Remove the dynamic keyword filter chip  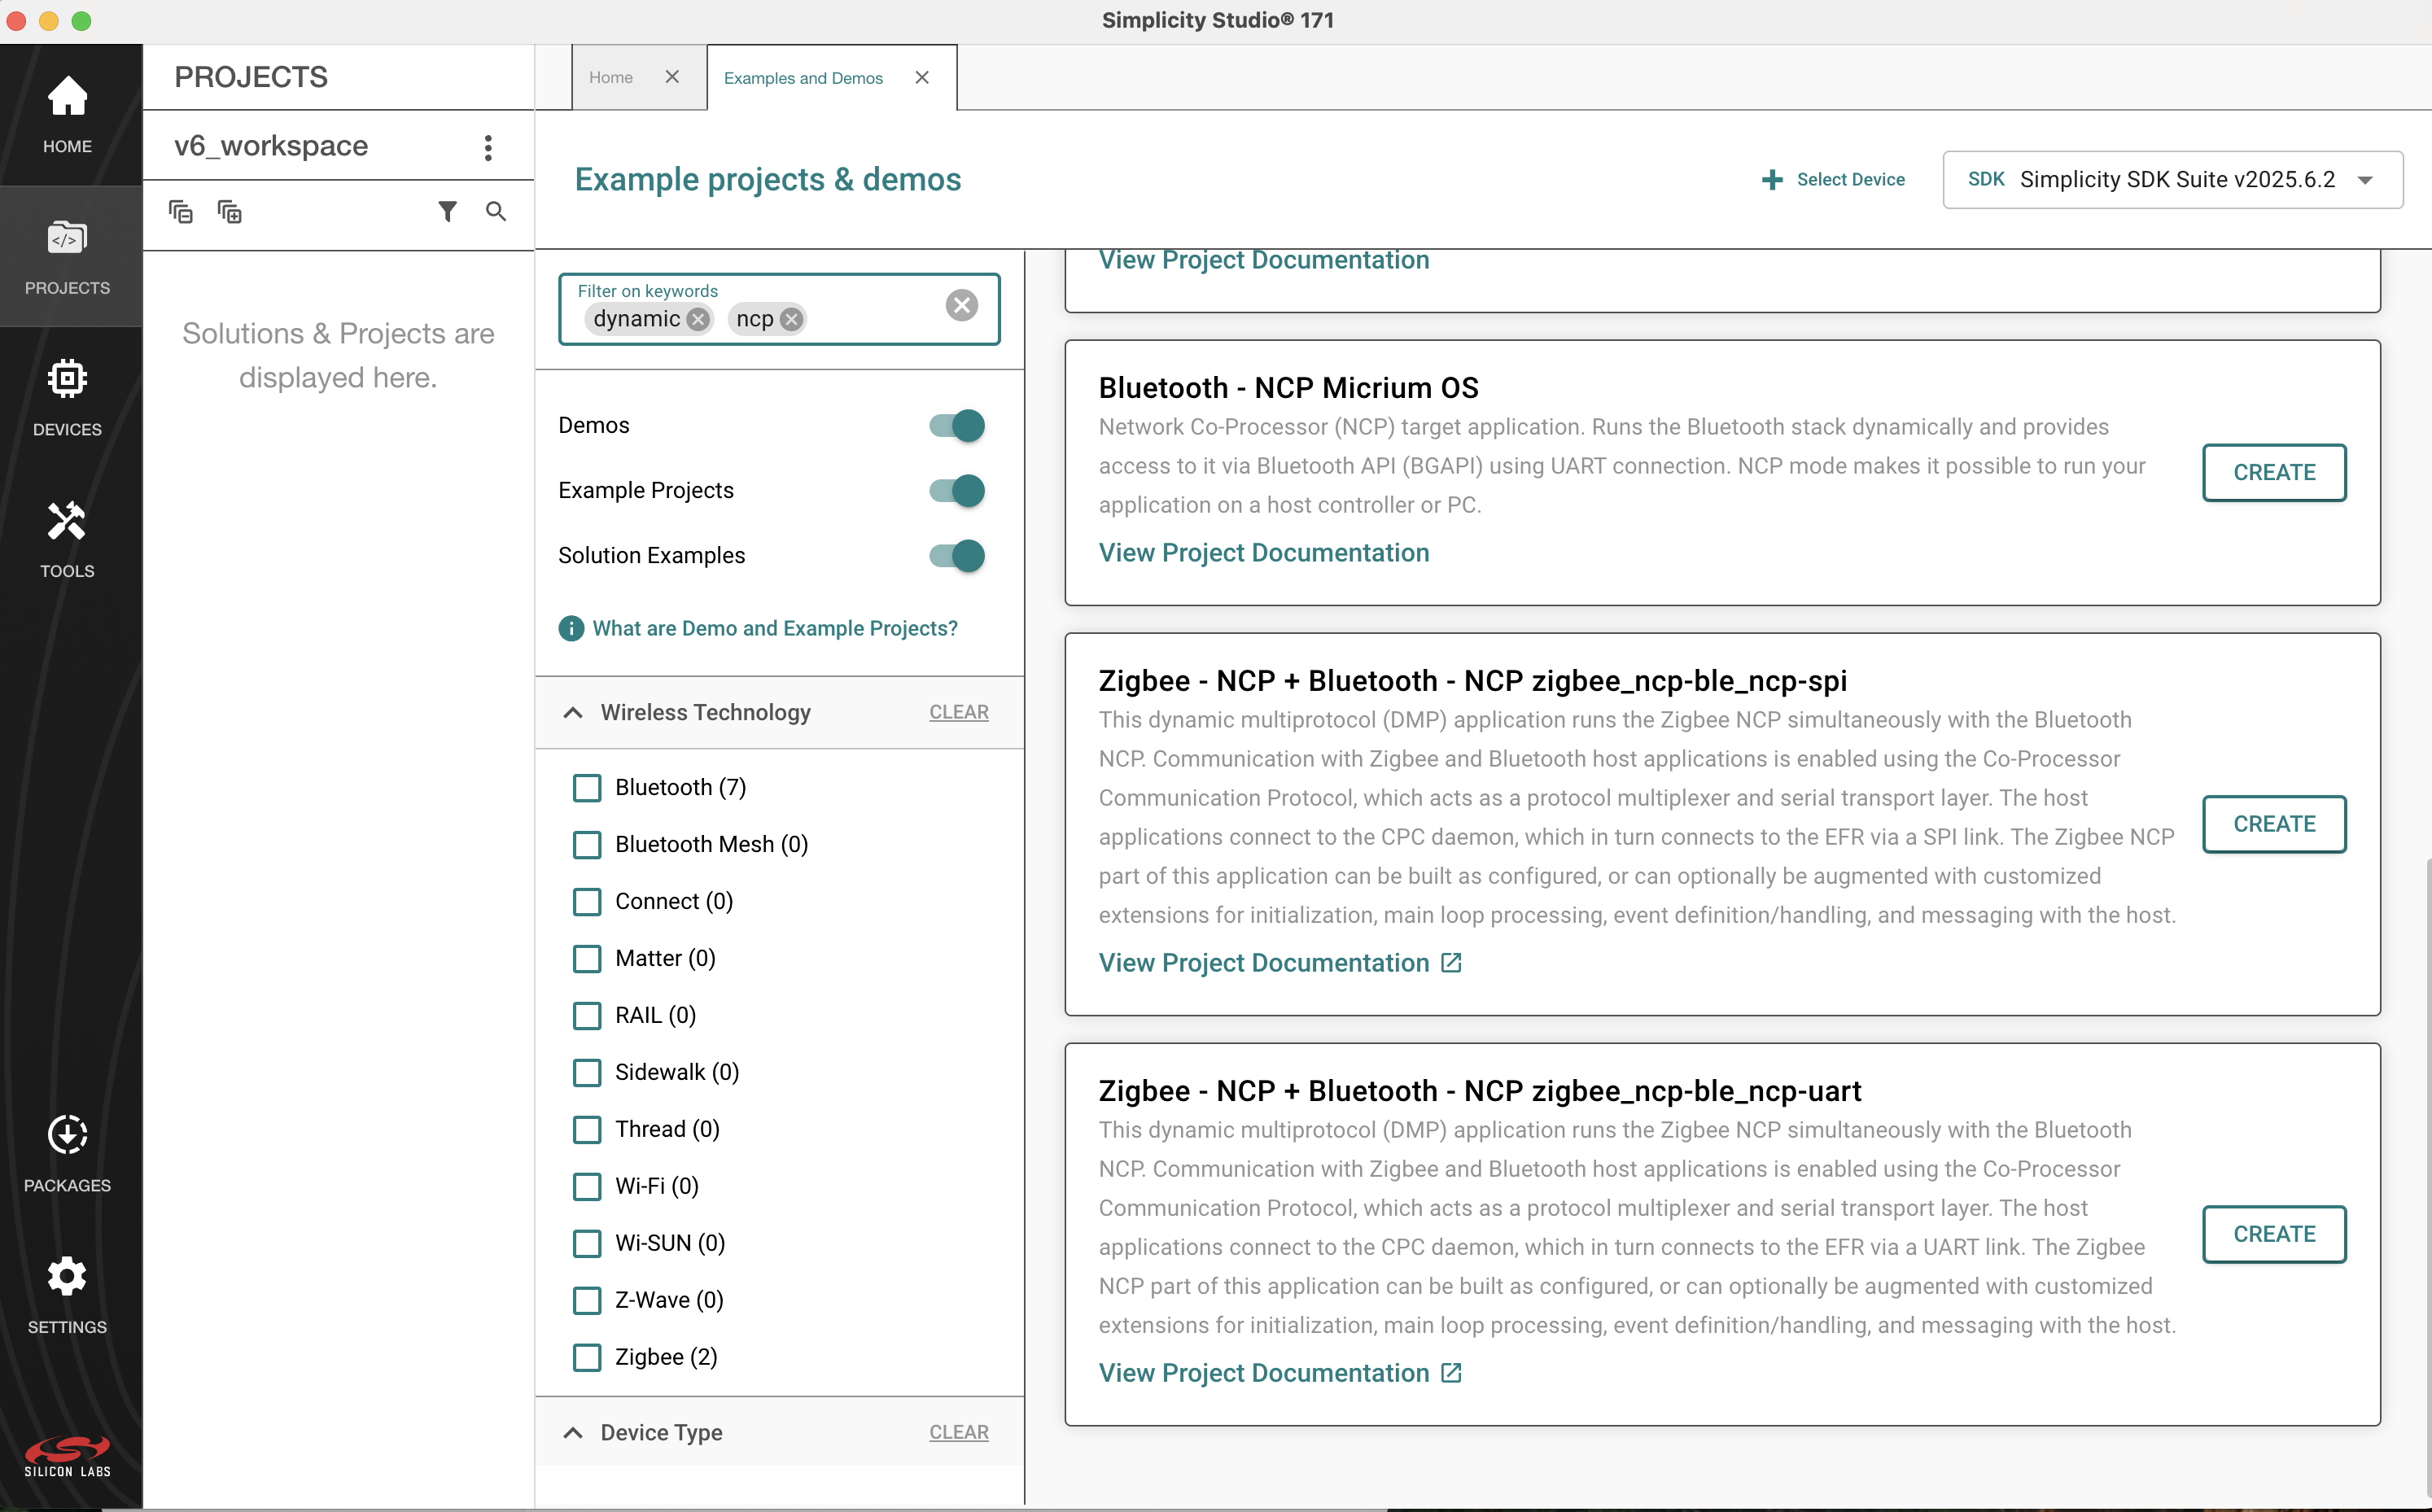[699, 319]
